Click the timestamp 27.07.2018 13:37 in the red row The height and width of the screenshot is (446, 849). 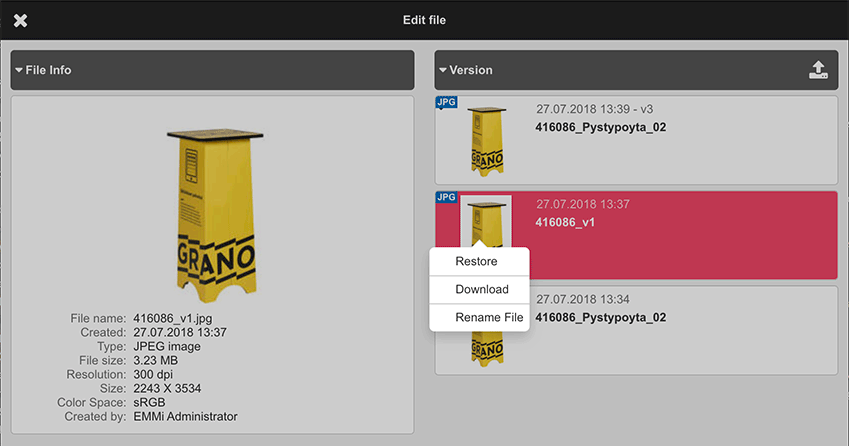(583, 205)
